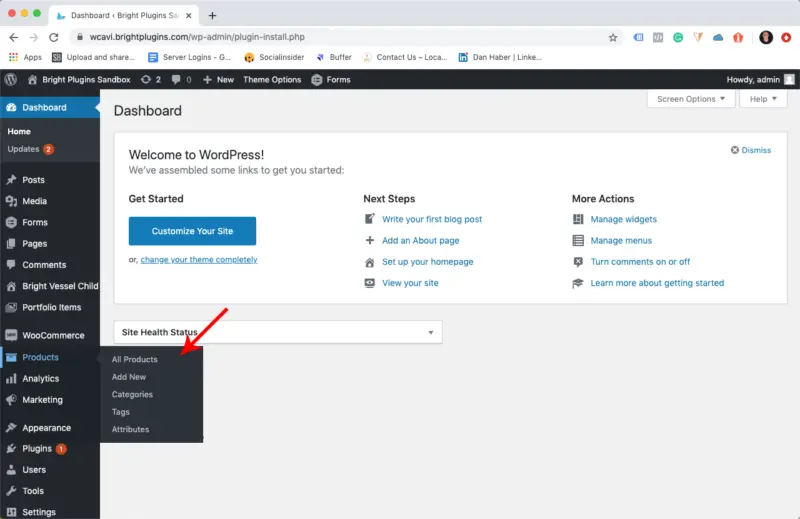Expand the Help dropdown tab
This screenshot has width=800, height=519.
click(x=763, y=99)
